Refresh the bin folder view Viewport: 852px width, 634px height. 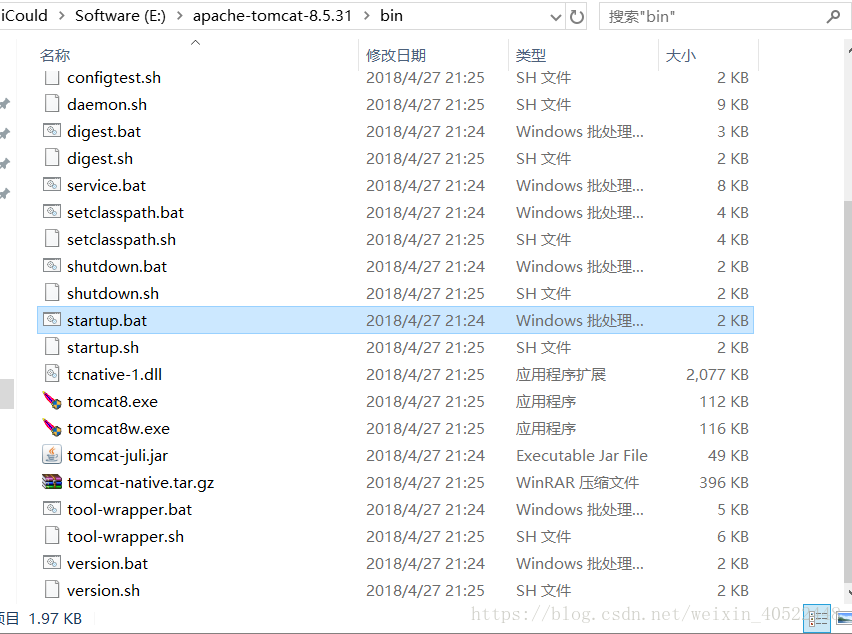click(x=576, y=17)
